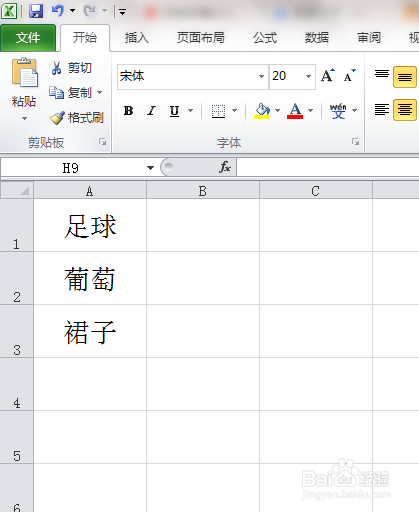Select the 格式刷 format painter
Image resolution: width=419 pixels, height=512 pixels.
[77, 118]
